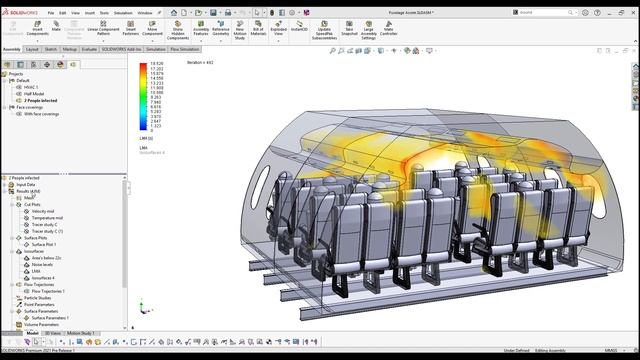Open the Help question mark icon
The height and width of the screenshot is (360, 640).
pos(597,13)
